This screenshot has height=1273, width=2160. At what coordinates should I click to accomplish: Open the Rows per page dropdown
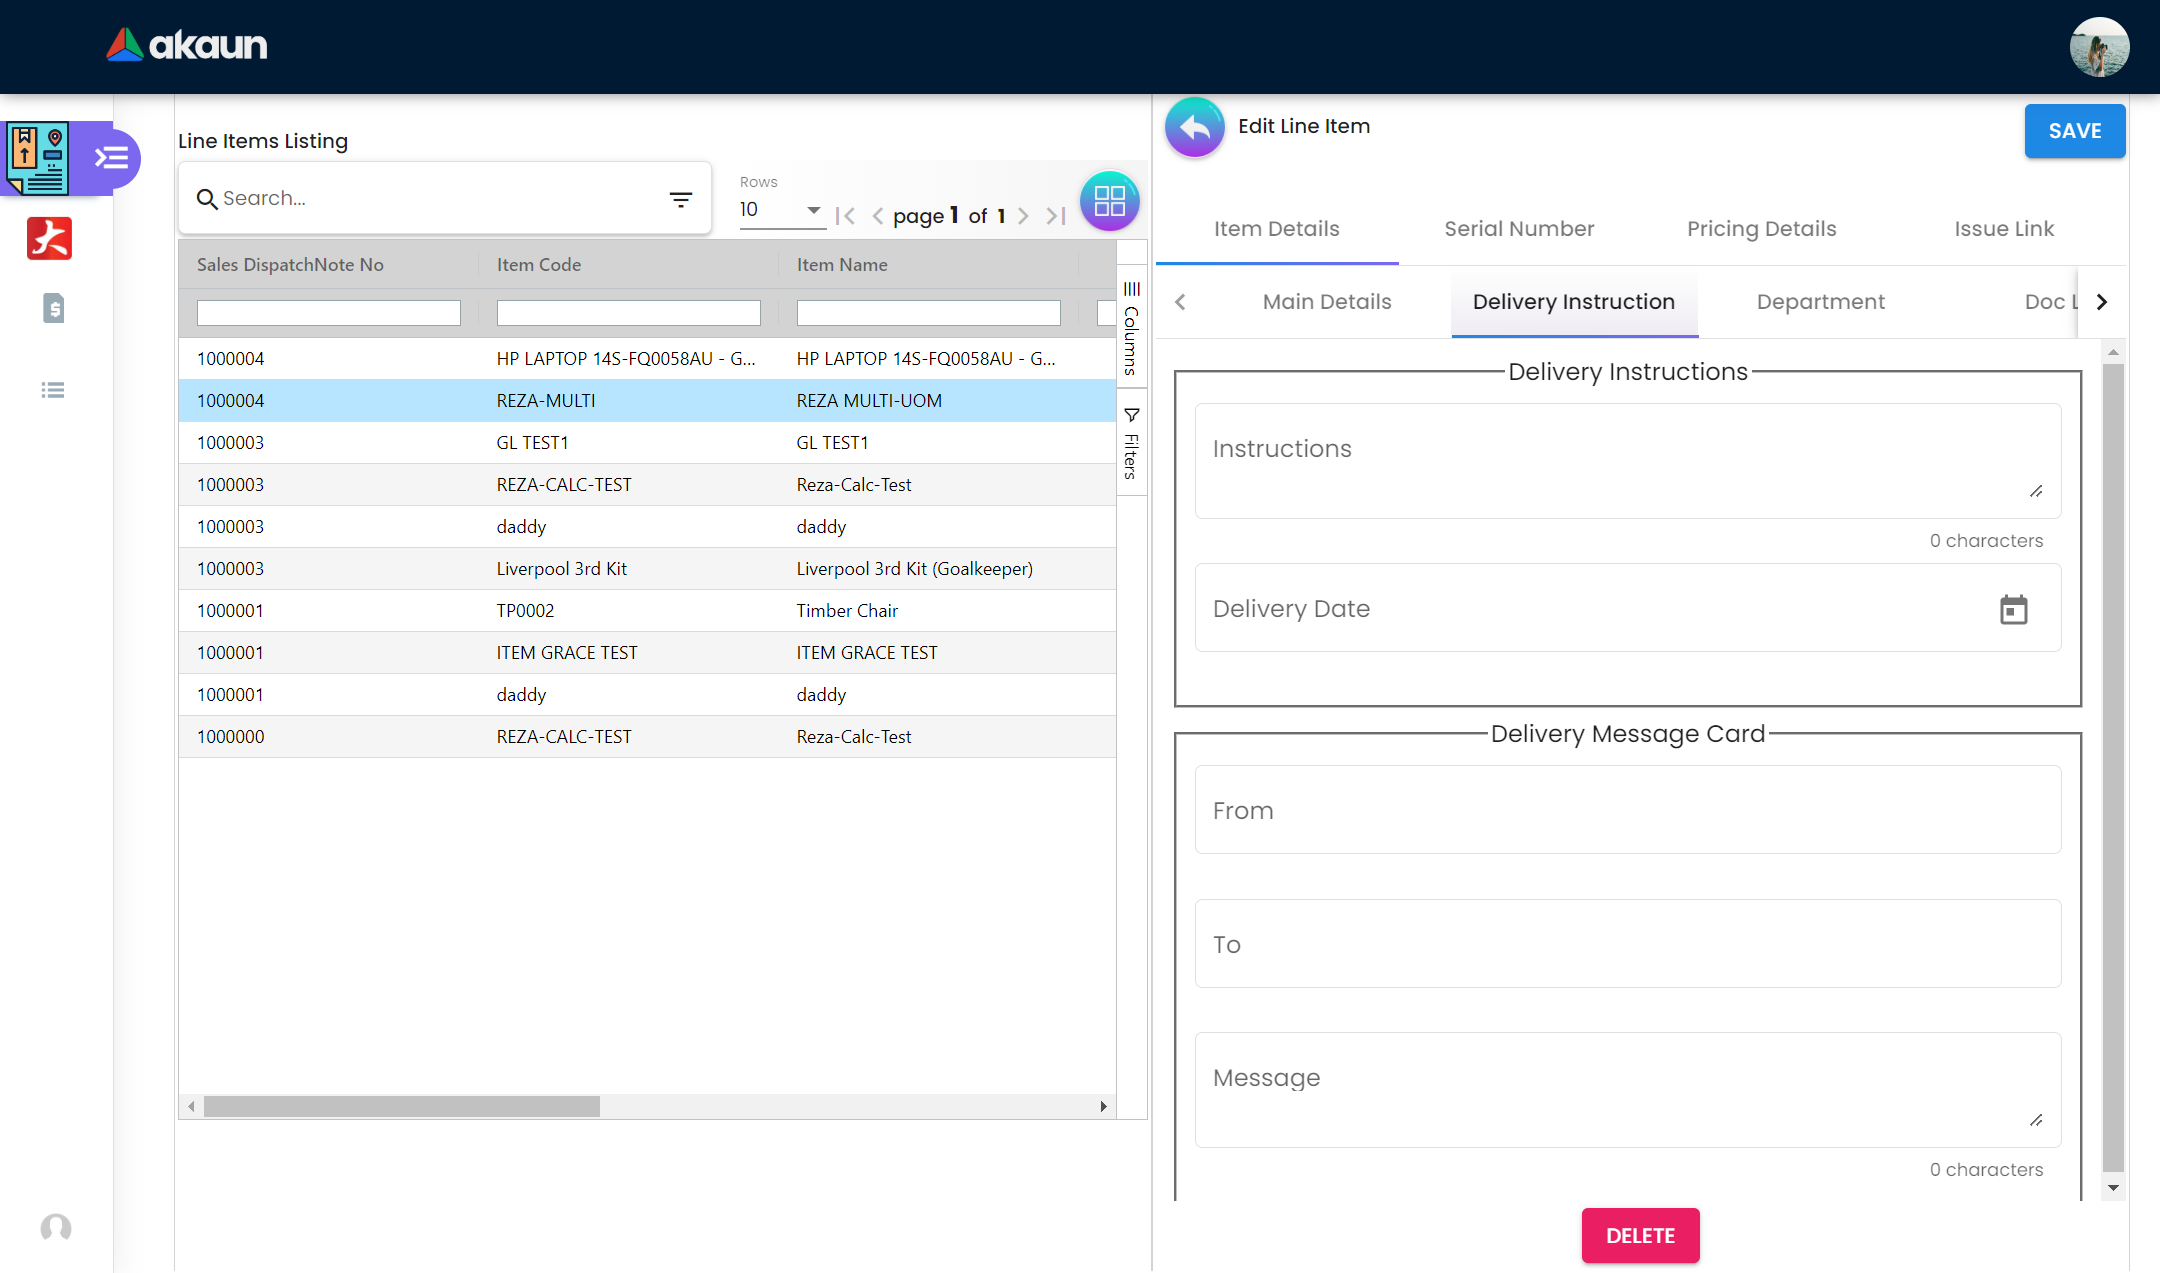click(x=781, y=210)
